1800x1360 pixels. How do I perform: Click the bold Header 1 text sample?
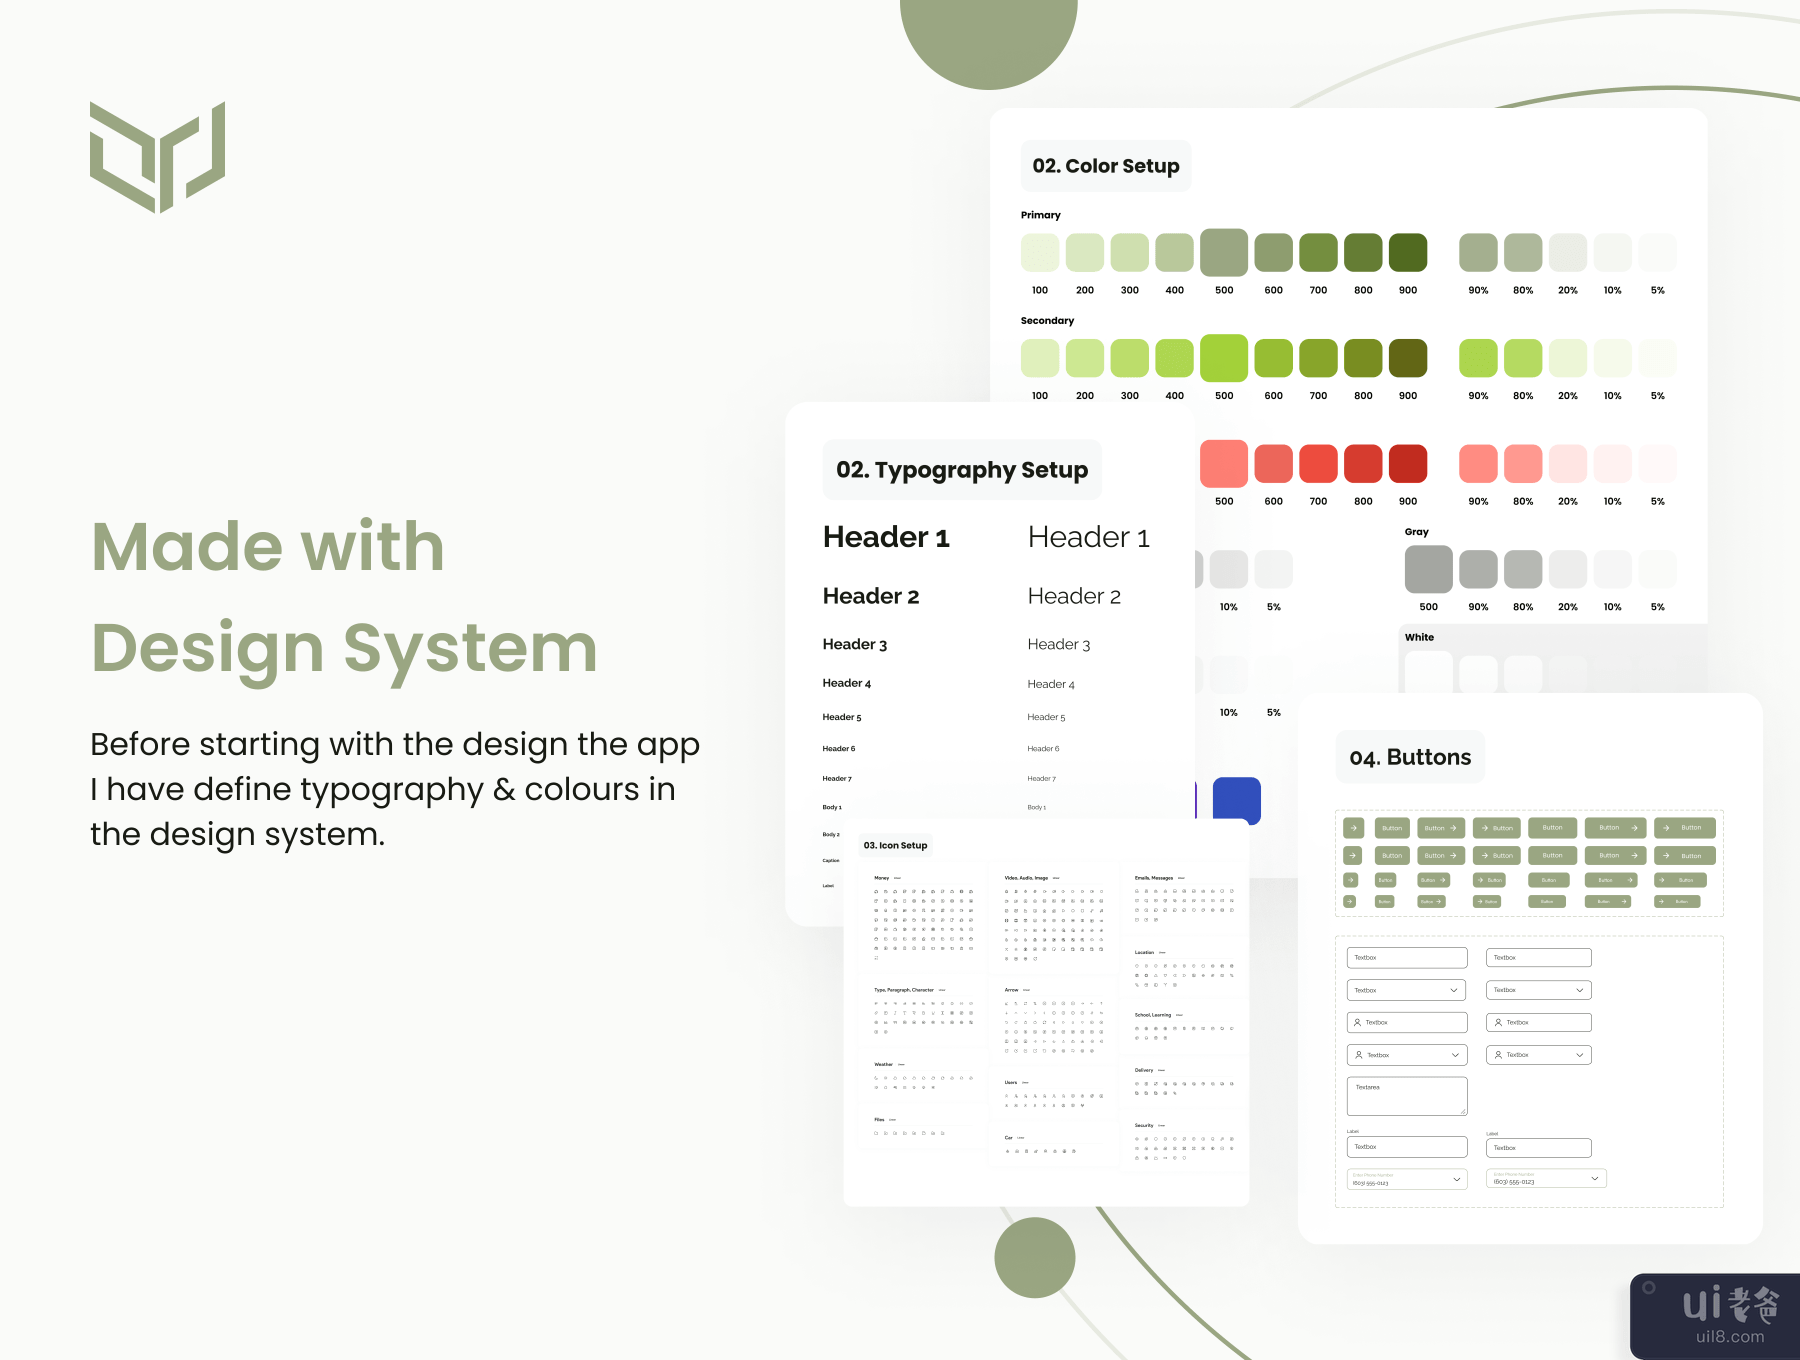click(886, 537)
